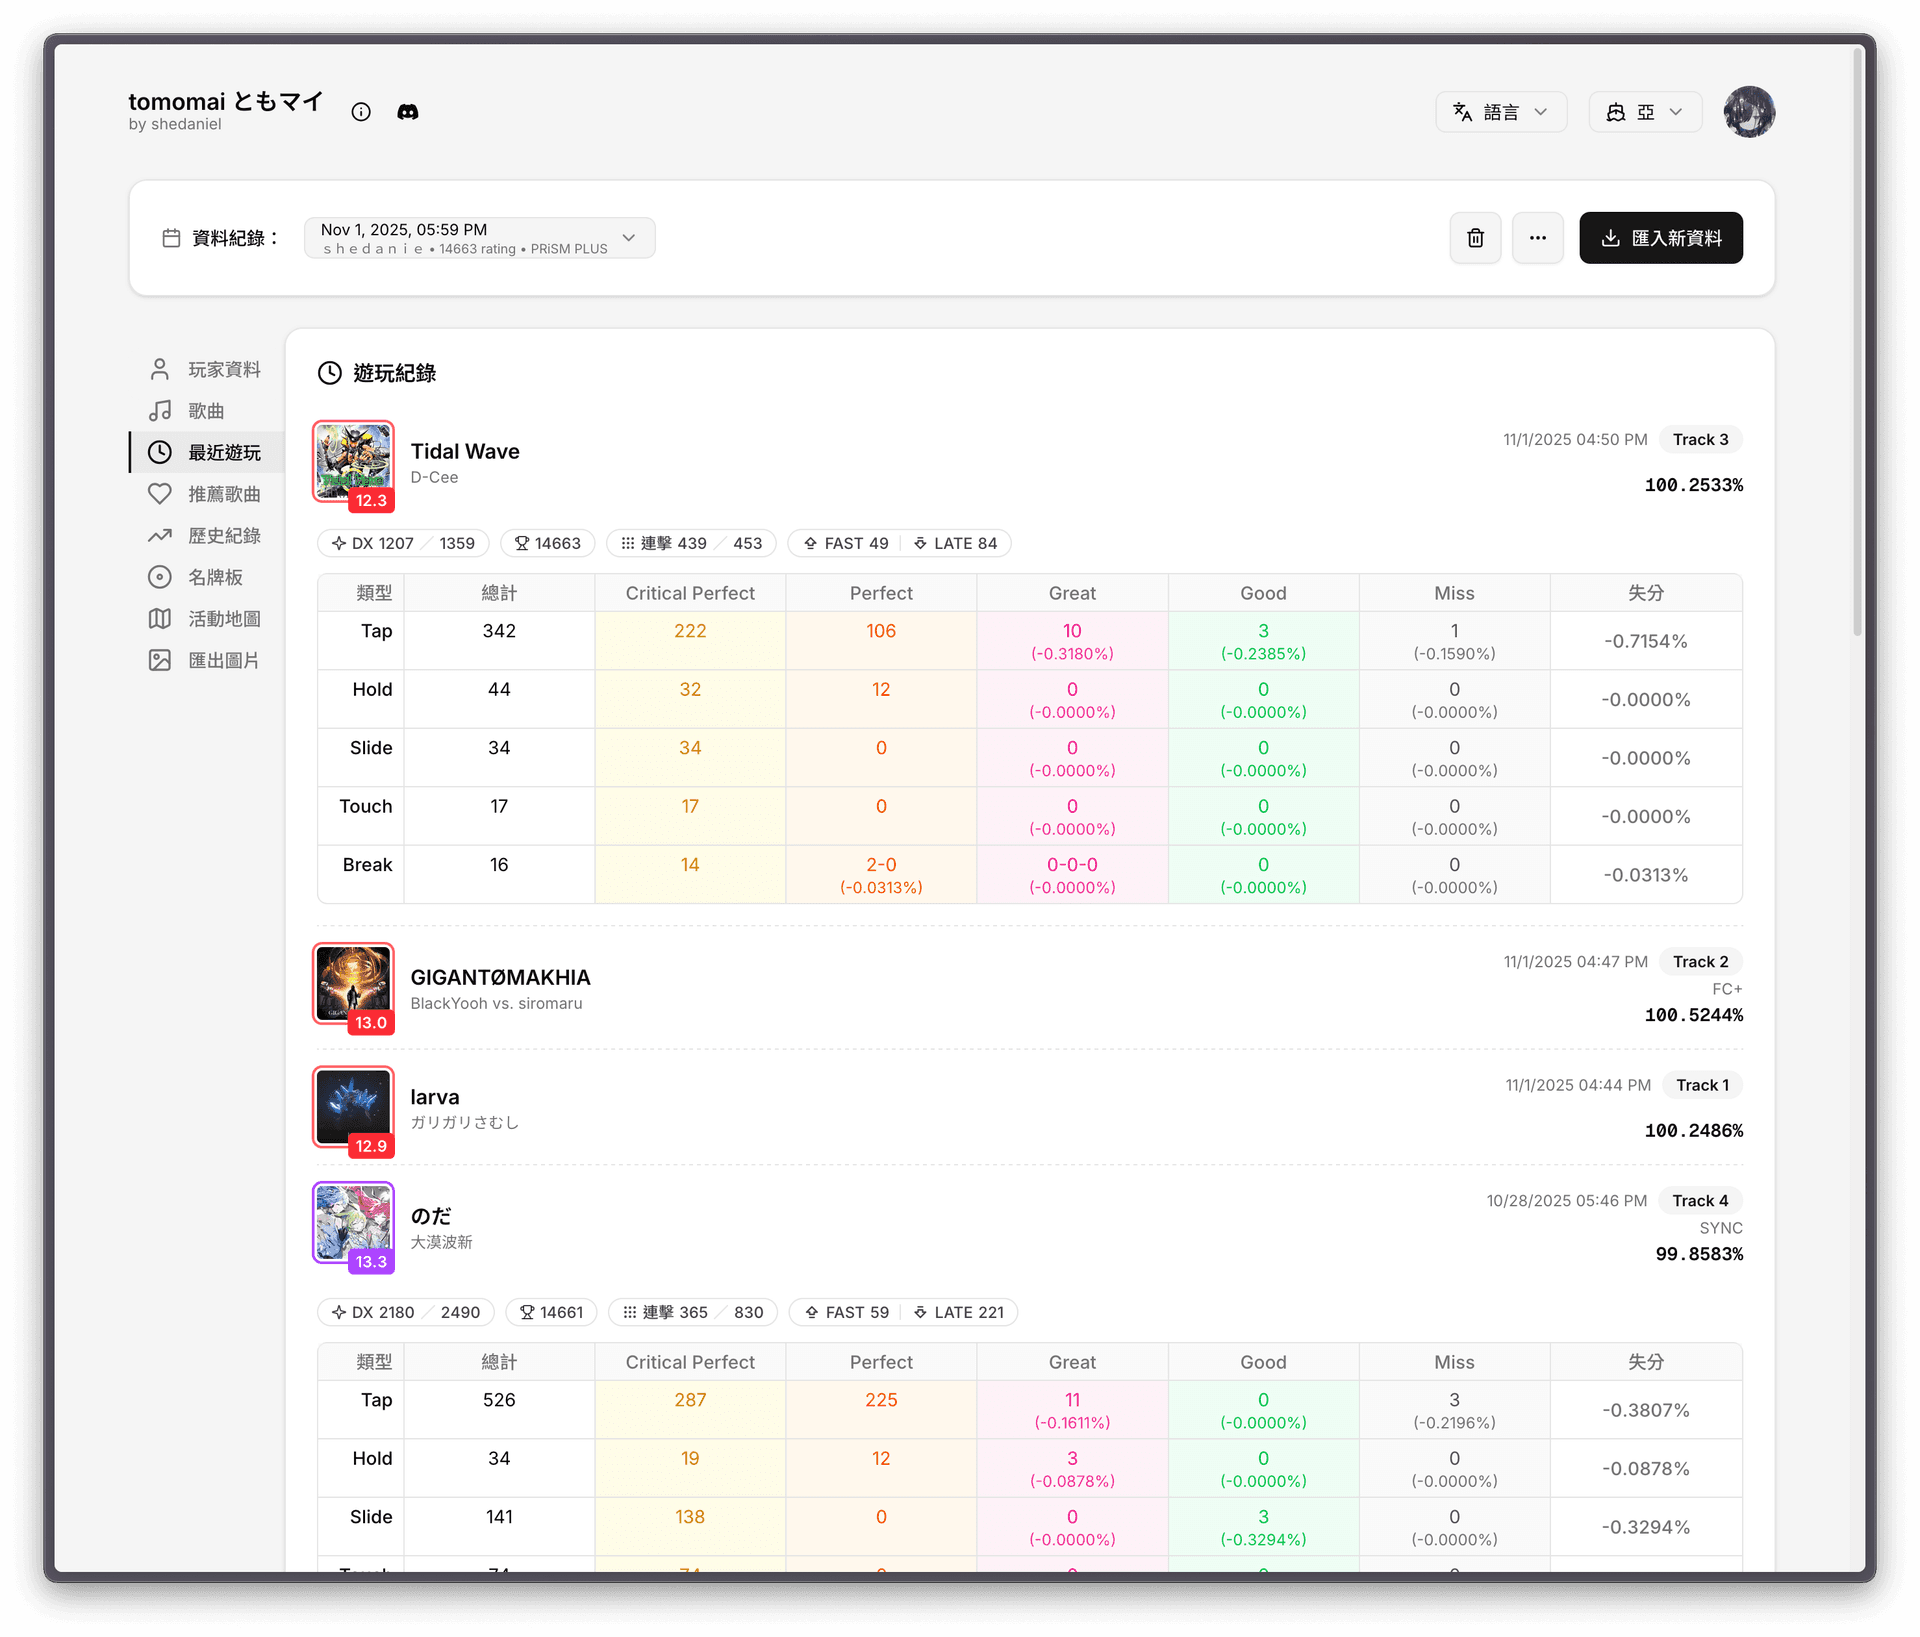Open the three-dots more options button

click(1537, 238)
